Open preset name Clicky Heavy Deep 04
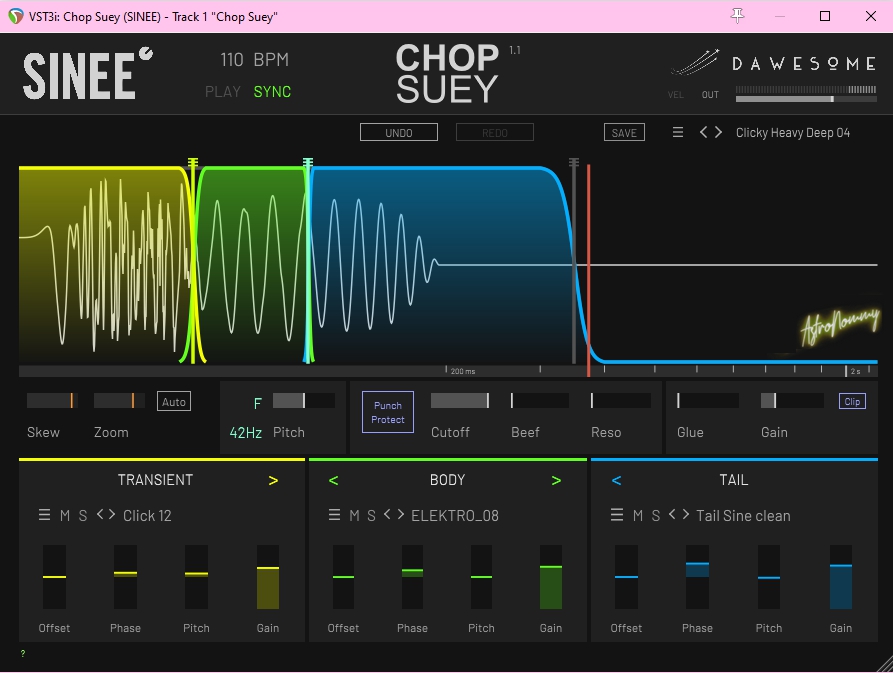This screenshot has height=673, width=893. (x=793, y=133)
